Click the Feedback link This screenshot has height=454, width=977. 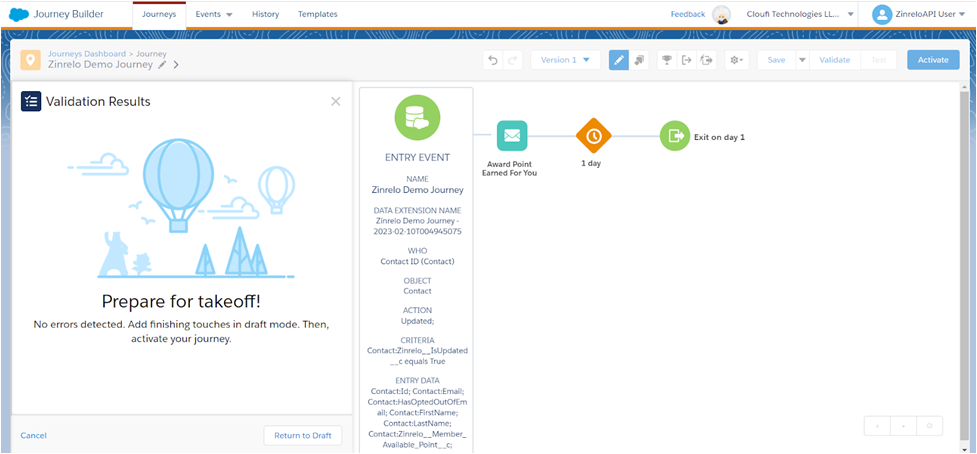click(688, 14)
